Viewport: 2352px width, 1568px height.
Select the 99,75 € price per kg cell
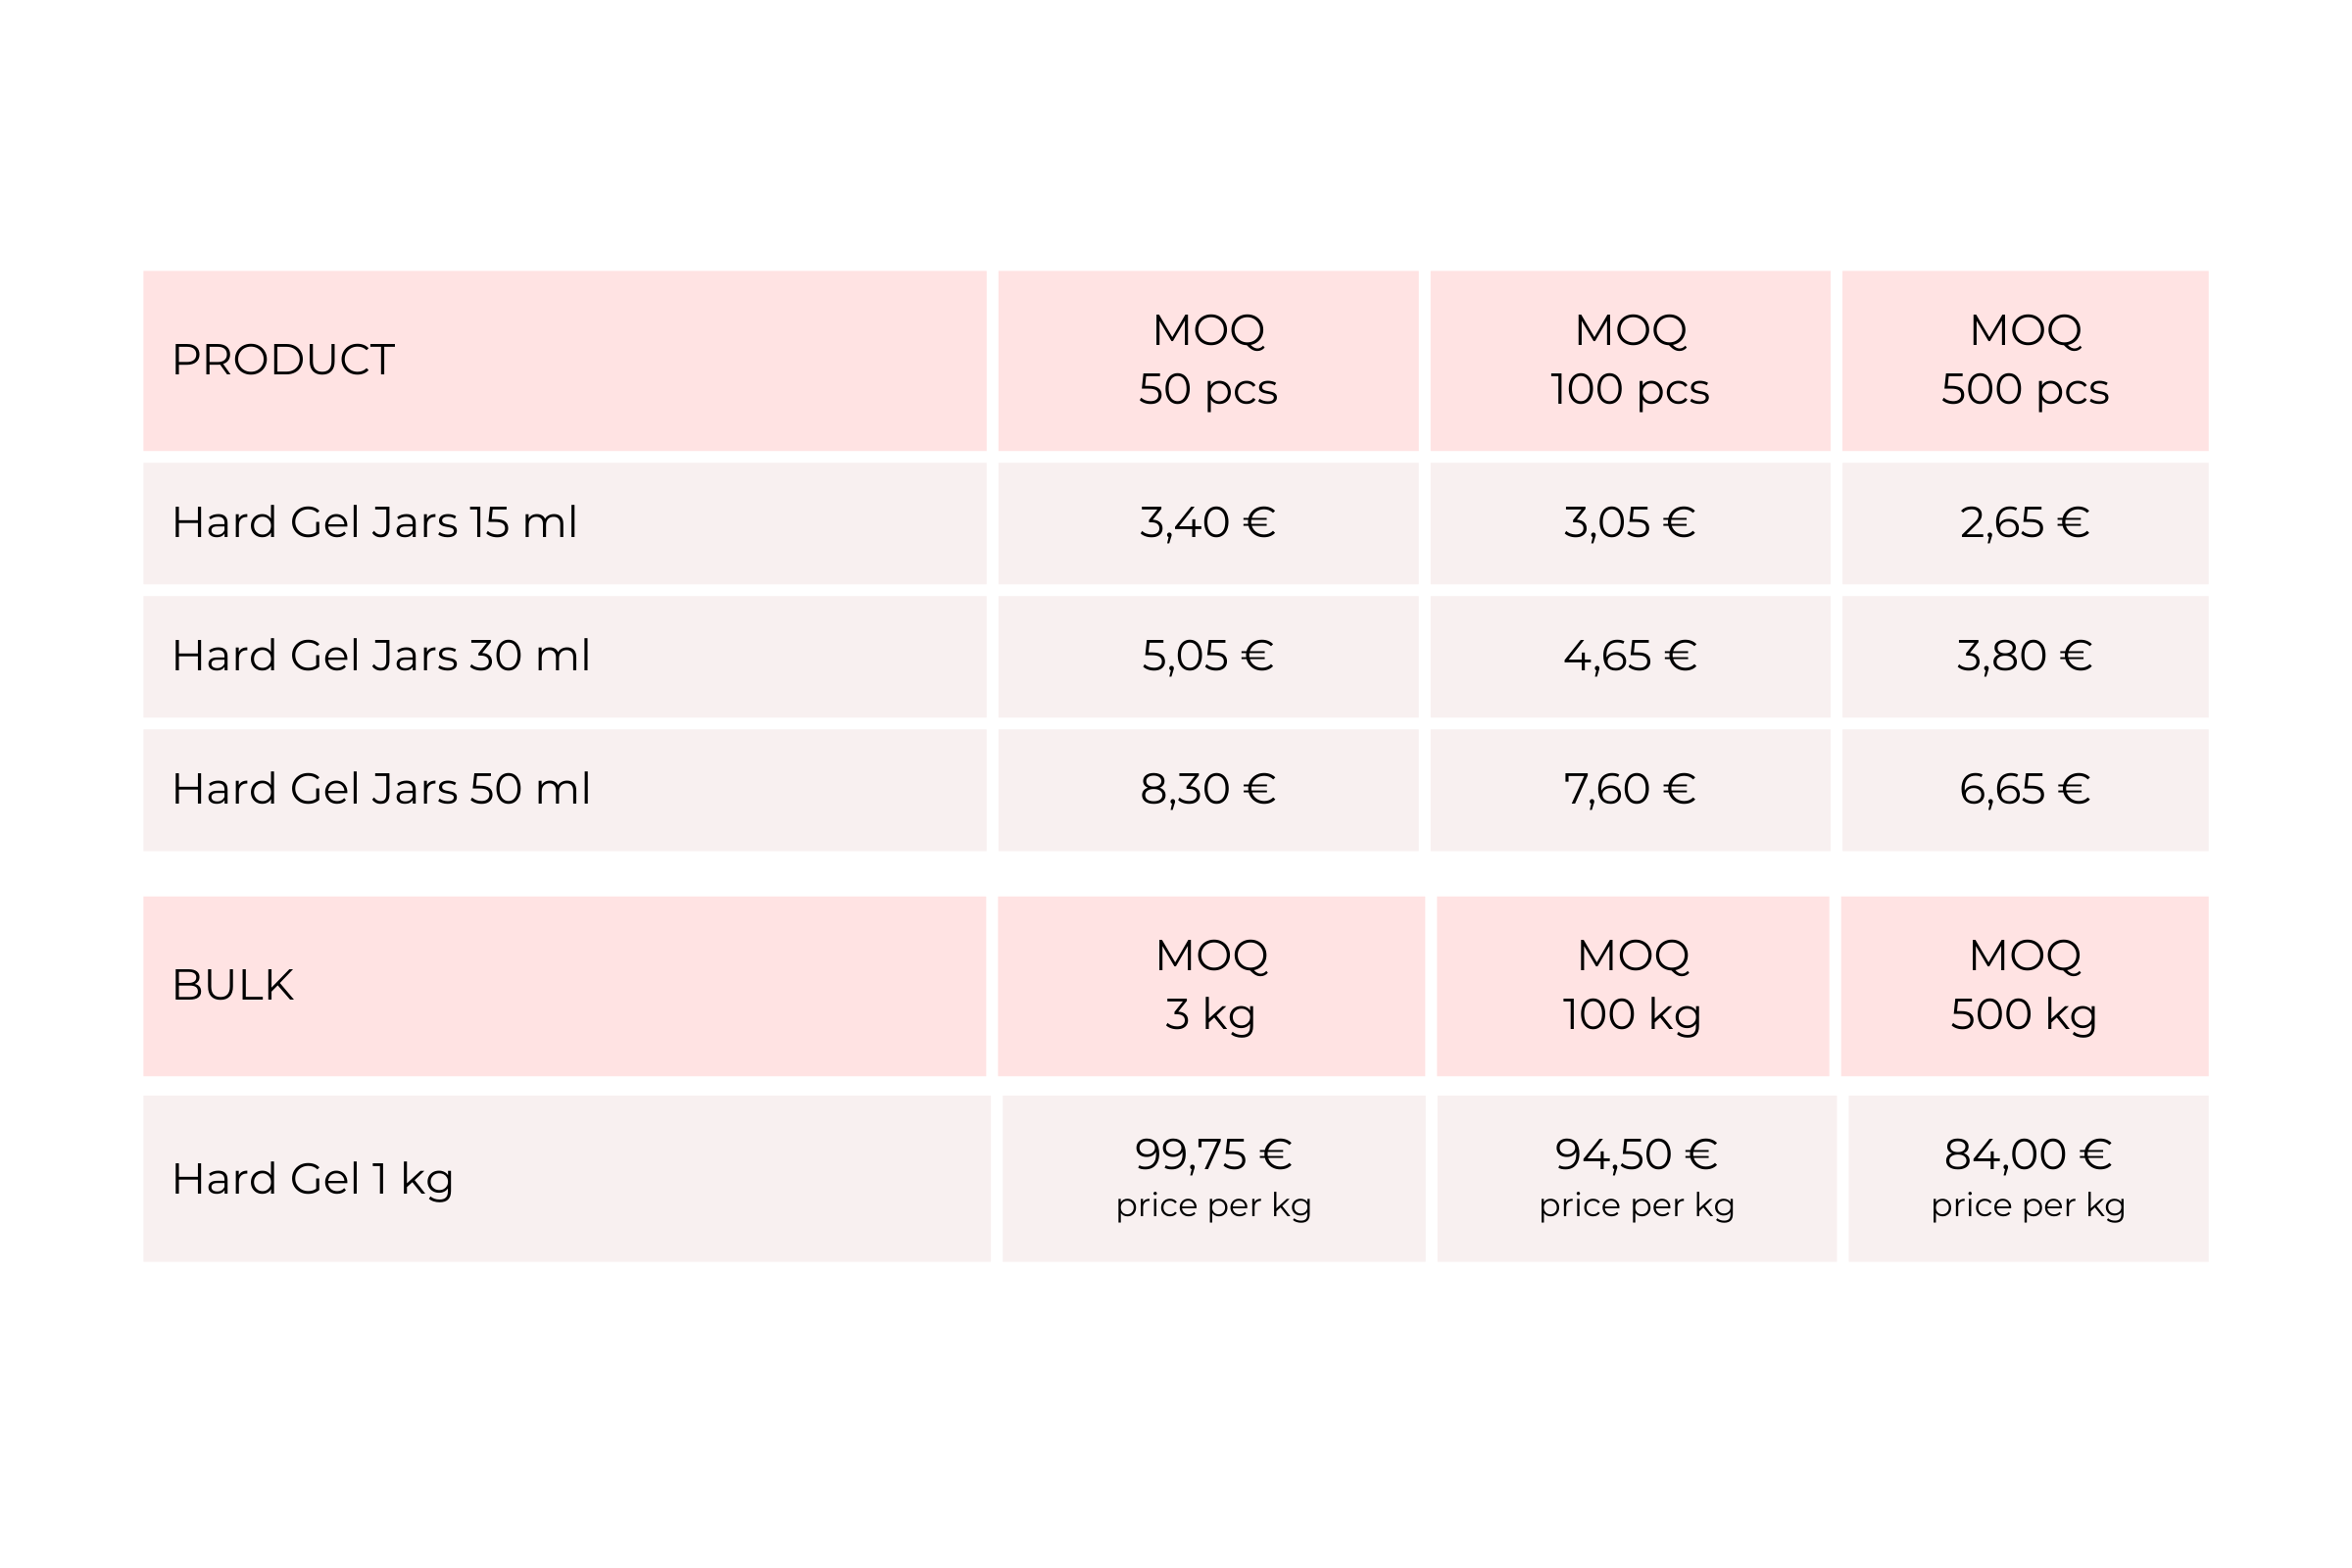pyautogui.click(x=1213, y=1177)
